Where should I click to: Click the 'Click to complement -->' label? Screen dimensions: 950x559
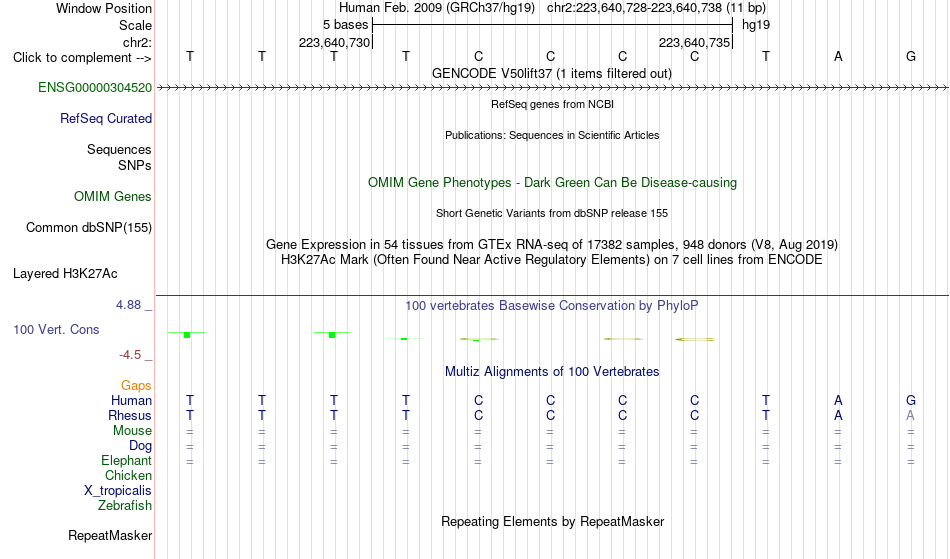point(82,58)
